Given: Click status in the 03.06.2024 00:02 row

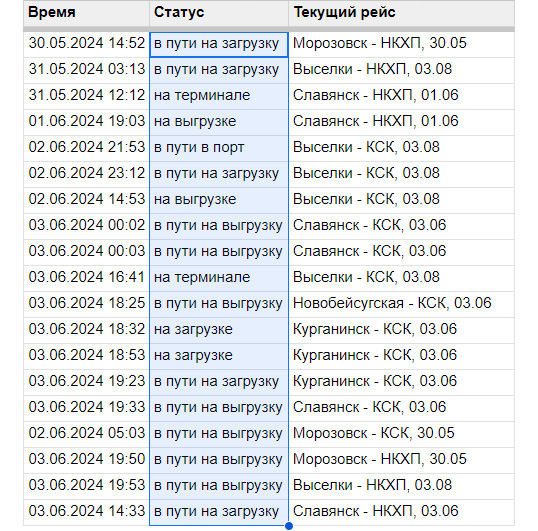Looking at the screenshot, I should click(218, 226).
